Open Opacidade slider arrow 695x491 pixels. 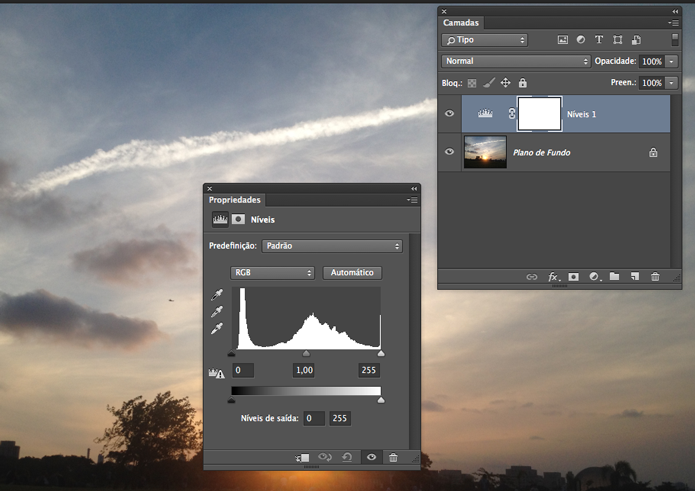(x=672, y=61)
